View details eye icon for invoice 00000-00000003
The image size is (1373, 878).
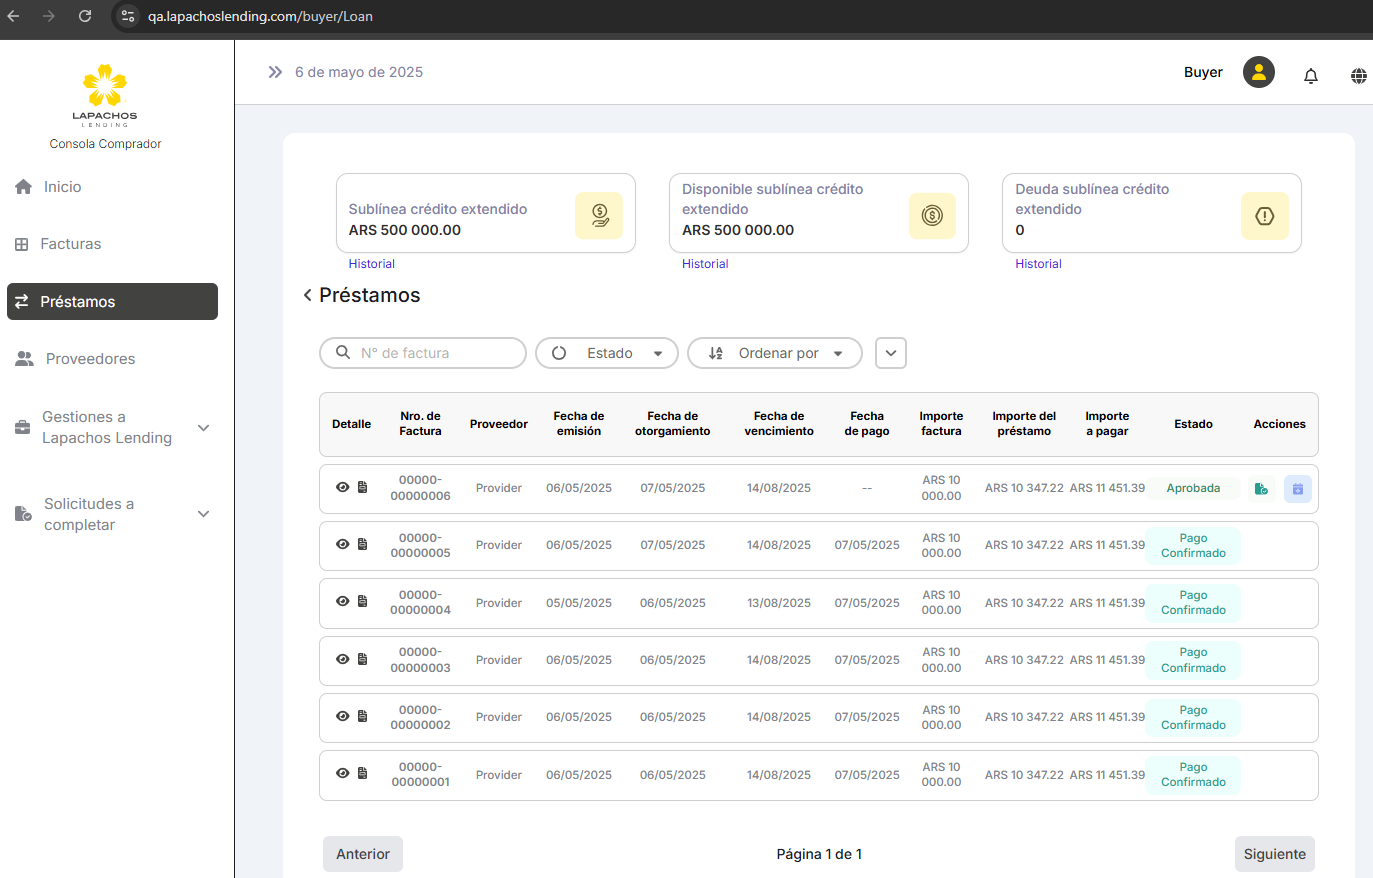[x=342, y=660]
